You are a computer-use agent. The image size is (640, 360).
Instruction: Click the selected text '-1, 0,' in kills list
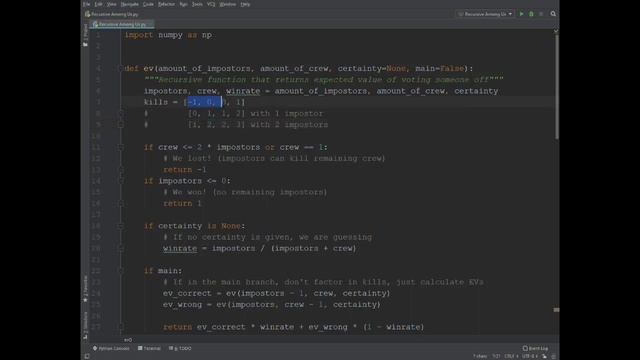click(x=204, y=102)
